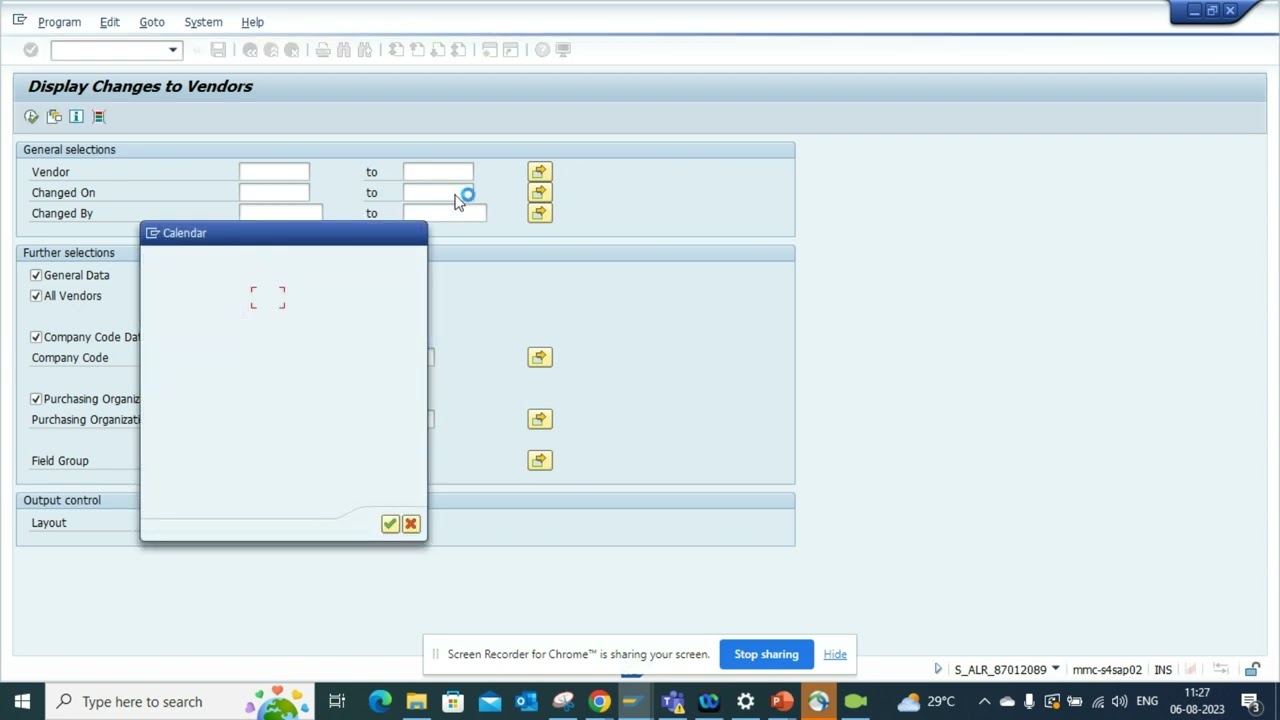Open multiple selection for Company Code
This screenshot has height=720, width=1280.
(x=540, y=357)
